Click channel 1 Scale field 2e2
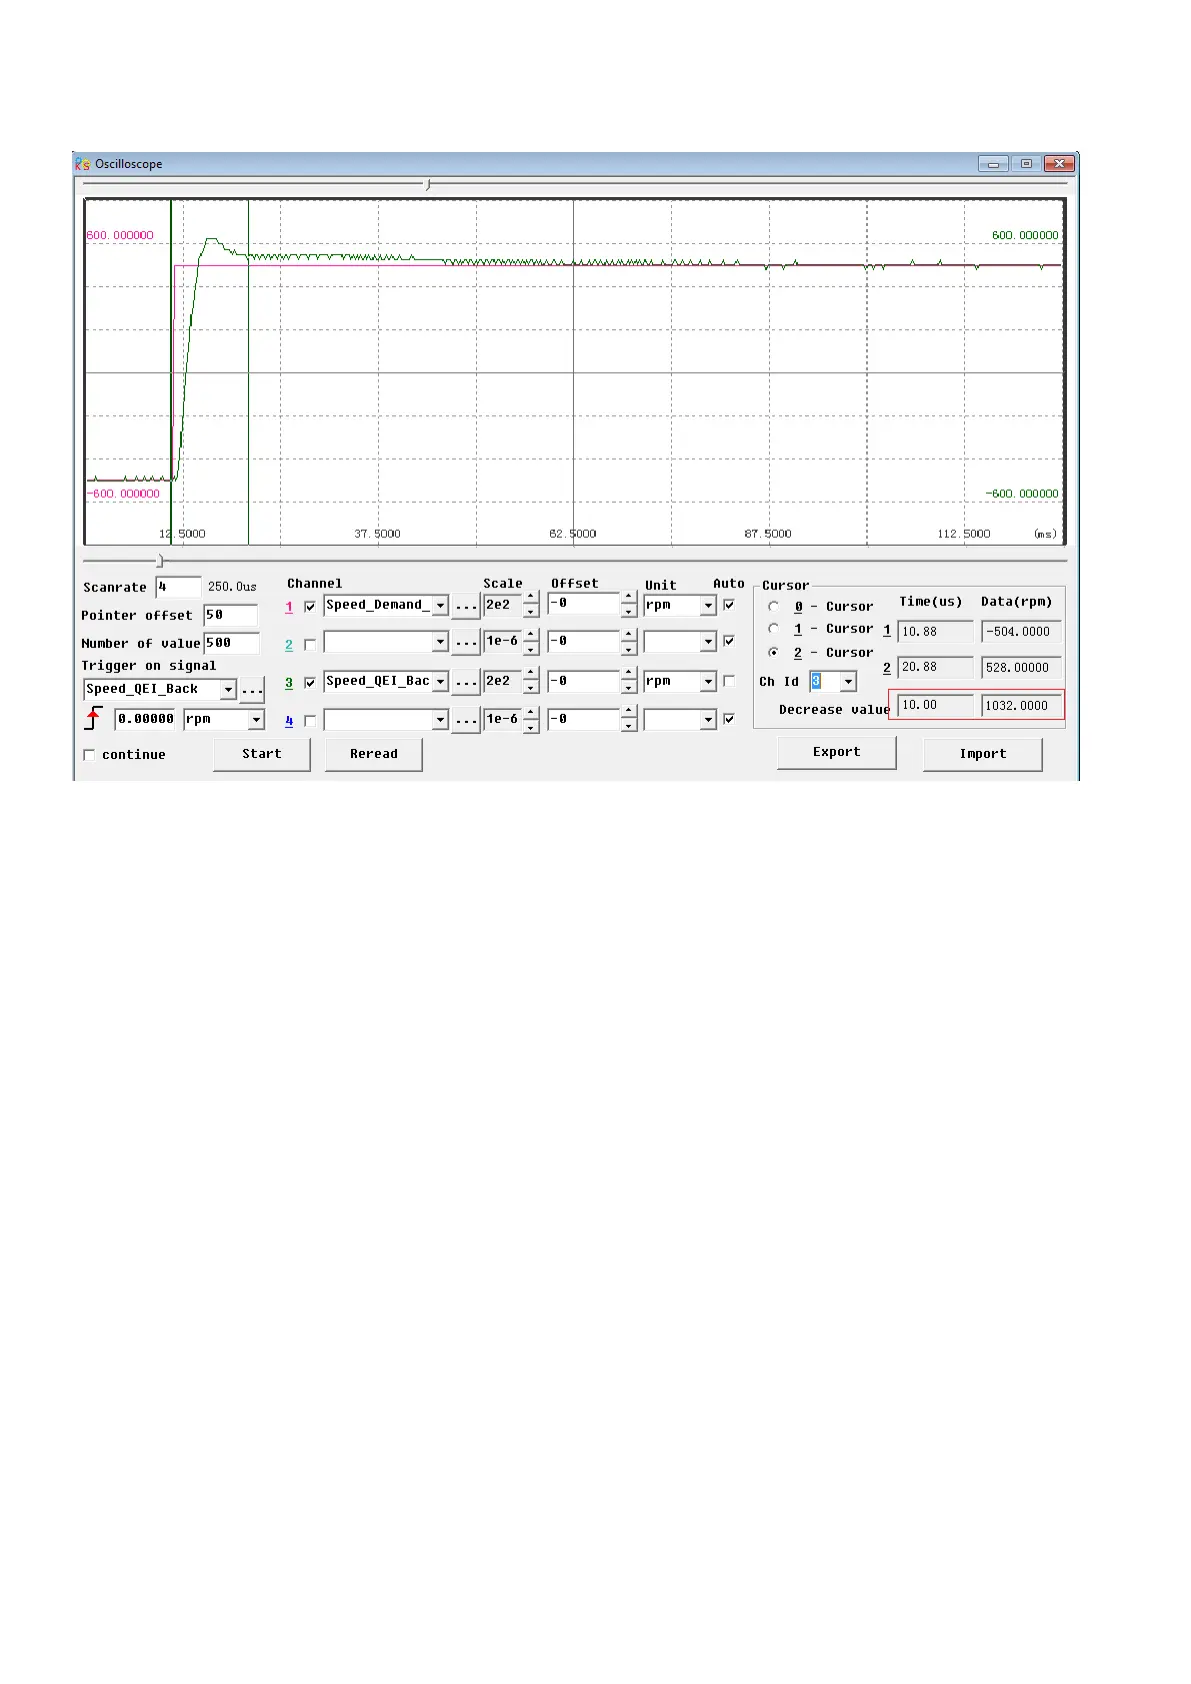Viewport: 1191px width, 1684px height. 502,605
